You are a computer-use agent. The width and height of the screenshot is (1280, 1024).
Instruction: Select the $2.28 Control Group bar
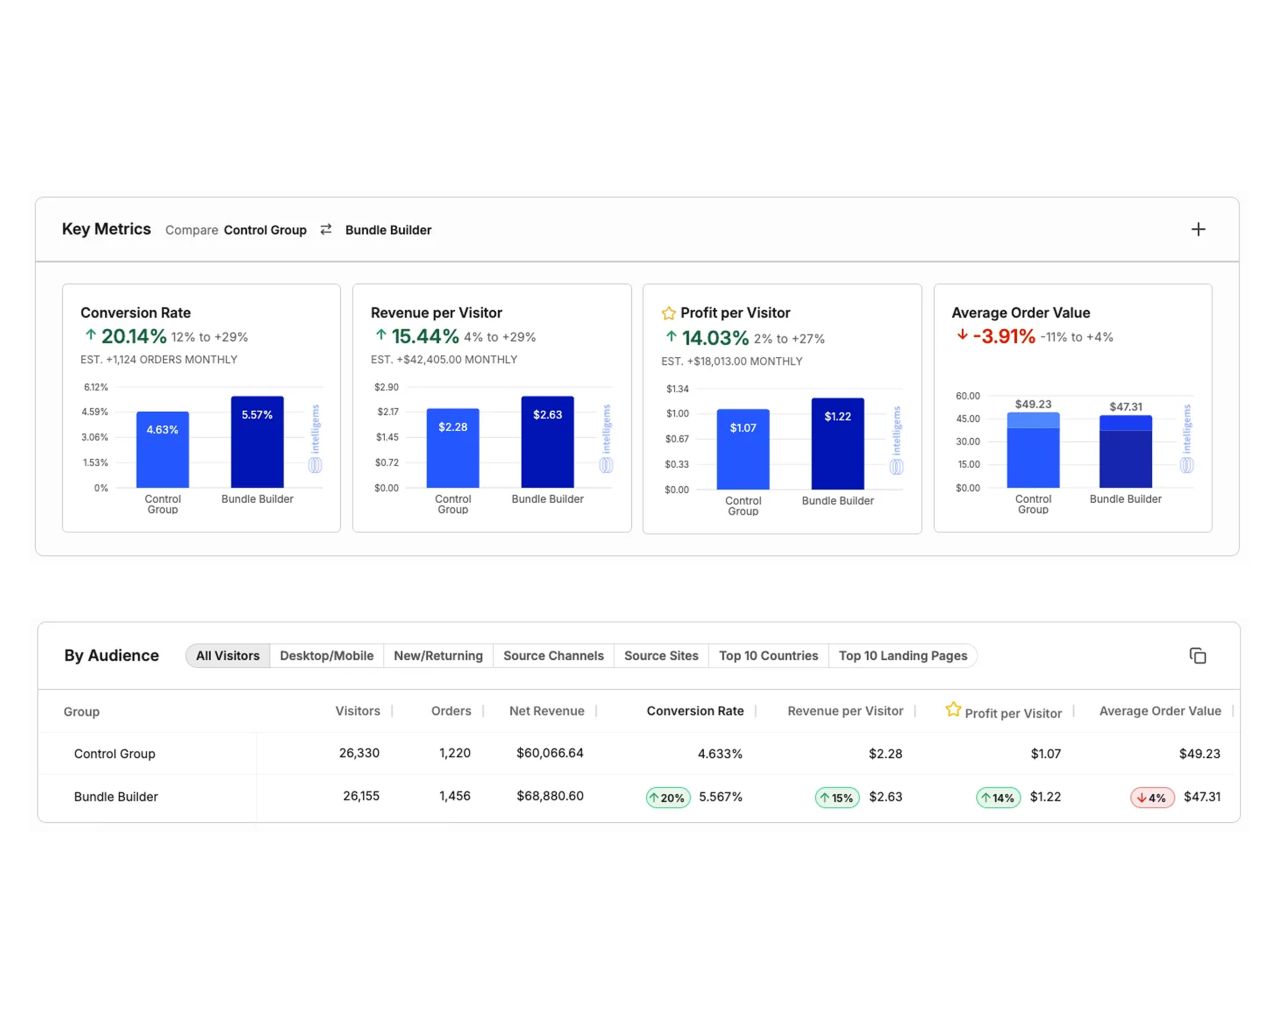point(453,448)
